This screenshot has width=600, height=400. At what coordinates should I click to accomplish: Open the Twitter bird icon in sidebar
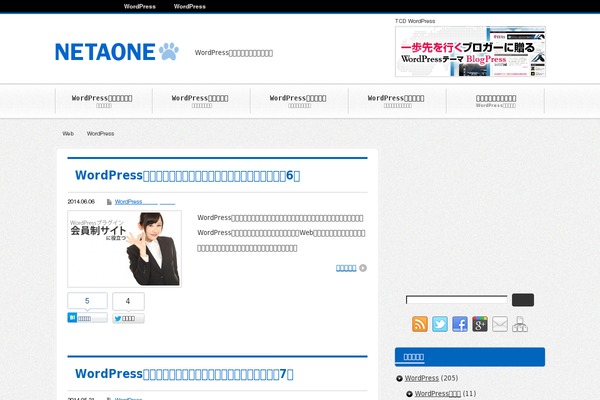point(440,324)
